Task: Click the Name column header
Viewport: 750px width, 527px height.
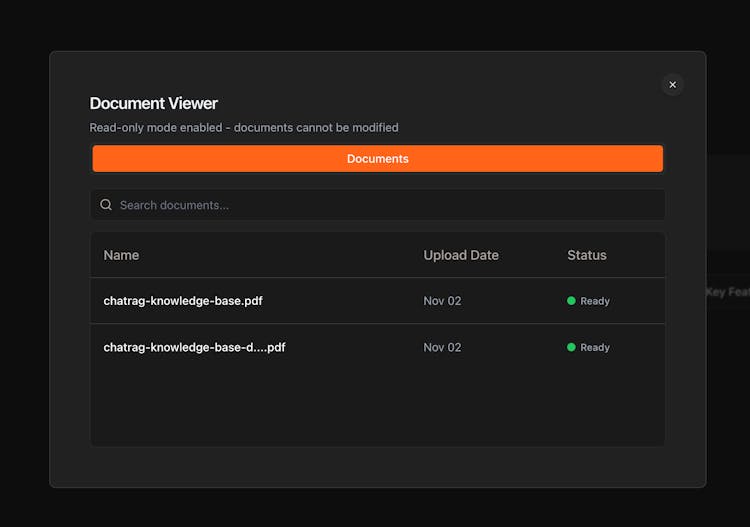Action: tap(121, 255)
